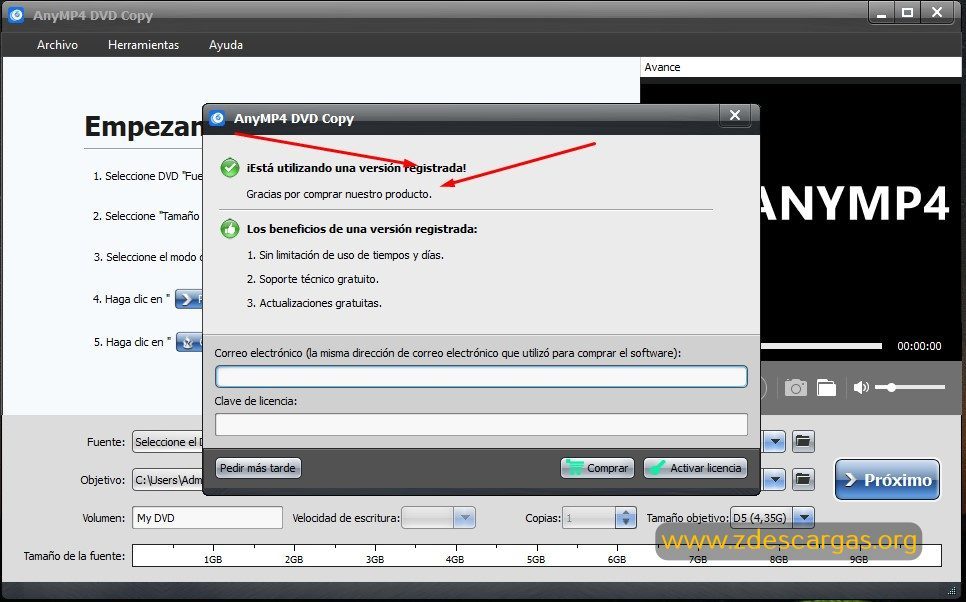Click the Pedir más tarde button

[x=258, y=468]
